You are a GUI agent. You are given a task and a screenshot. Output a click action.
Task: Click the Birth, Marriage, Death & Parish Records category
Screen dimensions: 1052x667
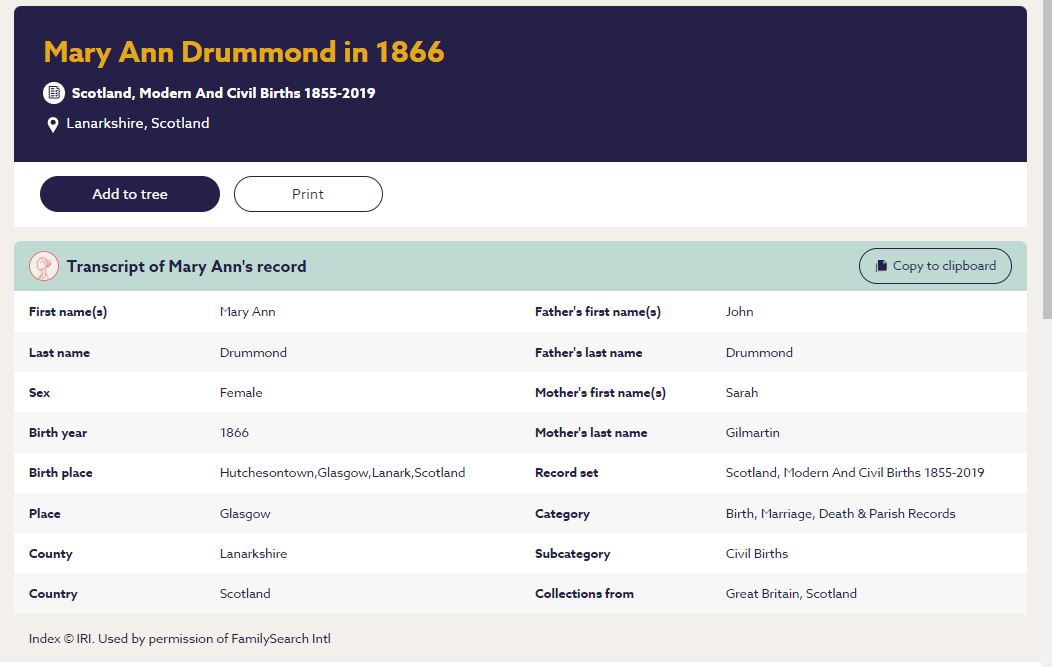click(840, 514)
